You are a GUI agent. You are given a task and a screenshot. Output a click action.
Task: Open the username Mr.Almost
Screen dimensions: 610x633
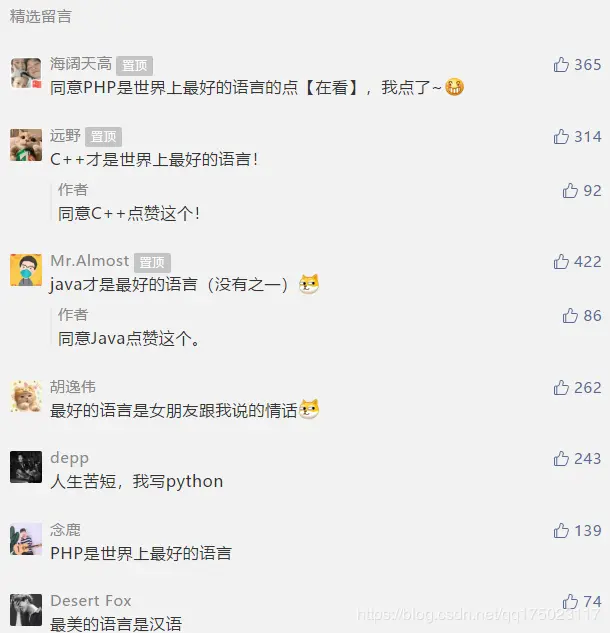tap(90, 261)
